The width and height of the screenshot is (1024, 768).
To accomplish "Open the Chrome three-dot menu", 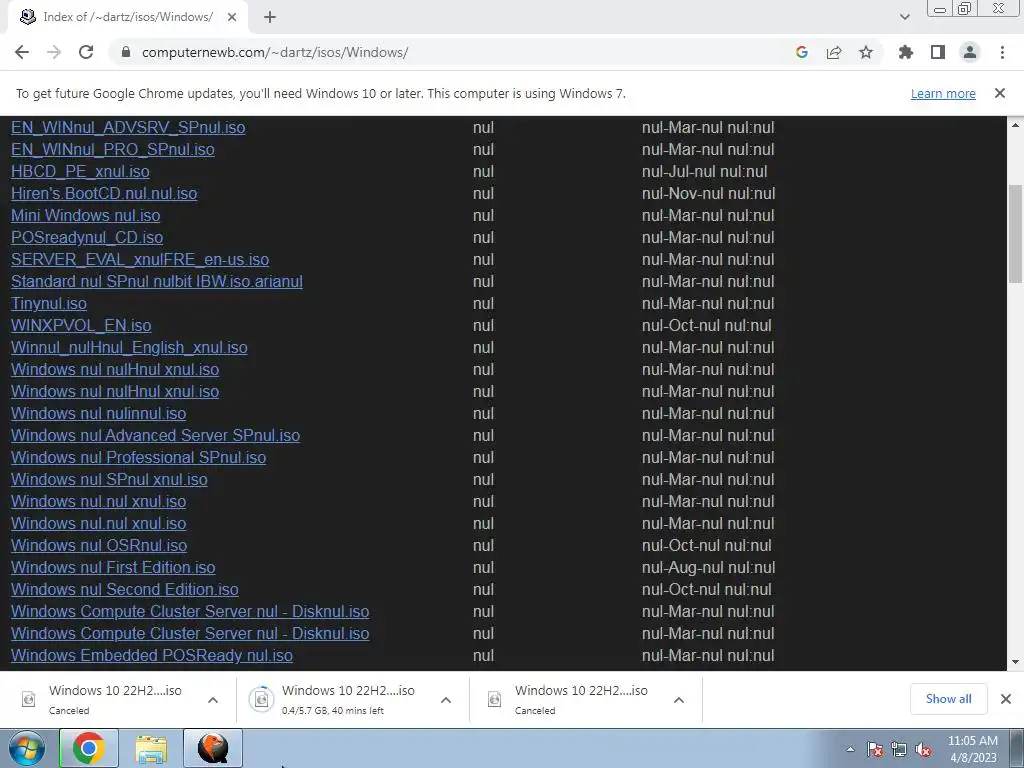I will tap(1002, 52).
